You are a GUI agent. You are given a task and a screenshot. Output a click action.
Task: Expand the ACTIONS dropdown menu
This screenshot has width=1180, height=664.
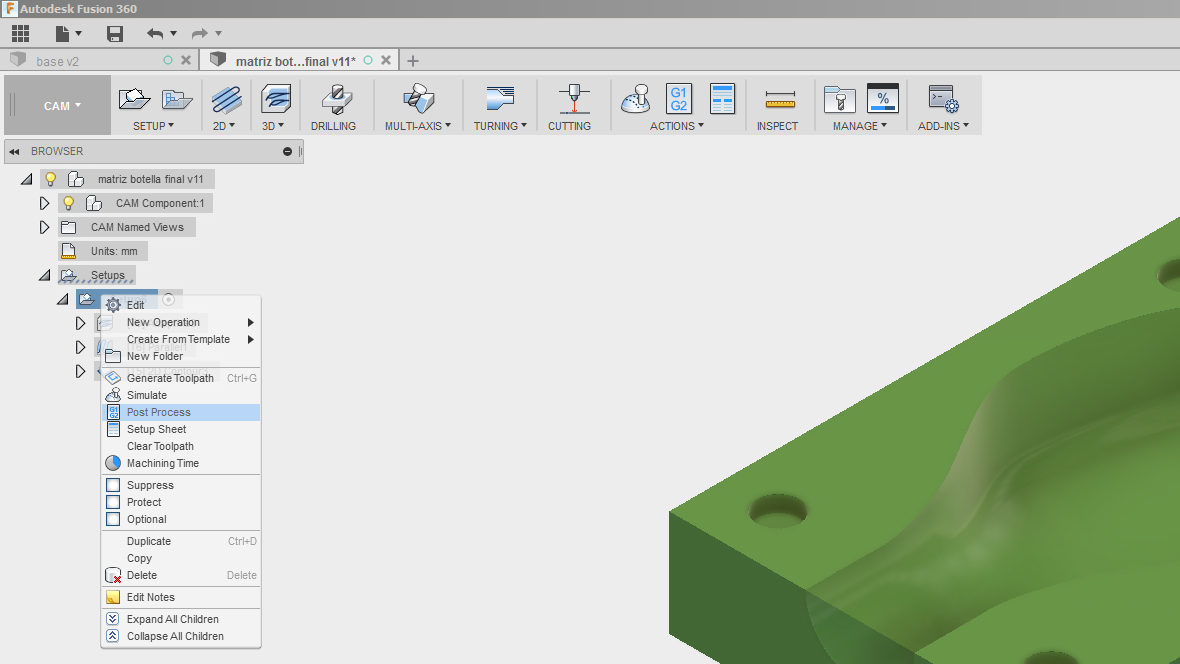click(677, 126)
